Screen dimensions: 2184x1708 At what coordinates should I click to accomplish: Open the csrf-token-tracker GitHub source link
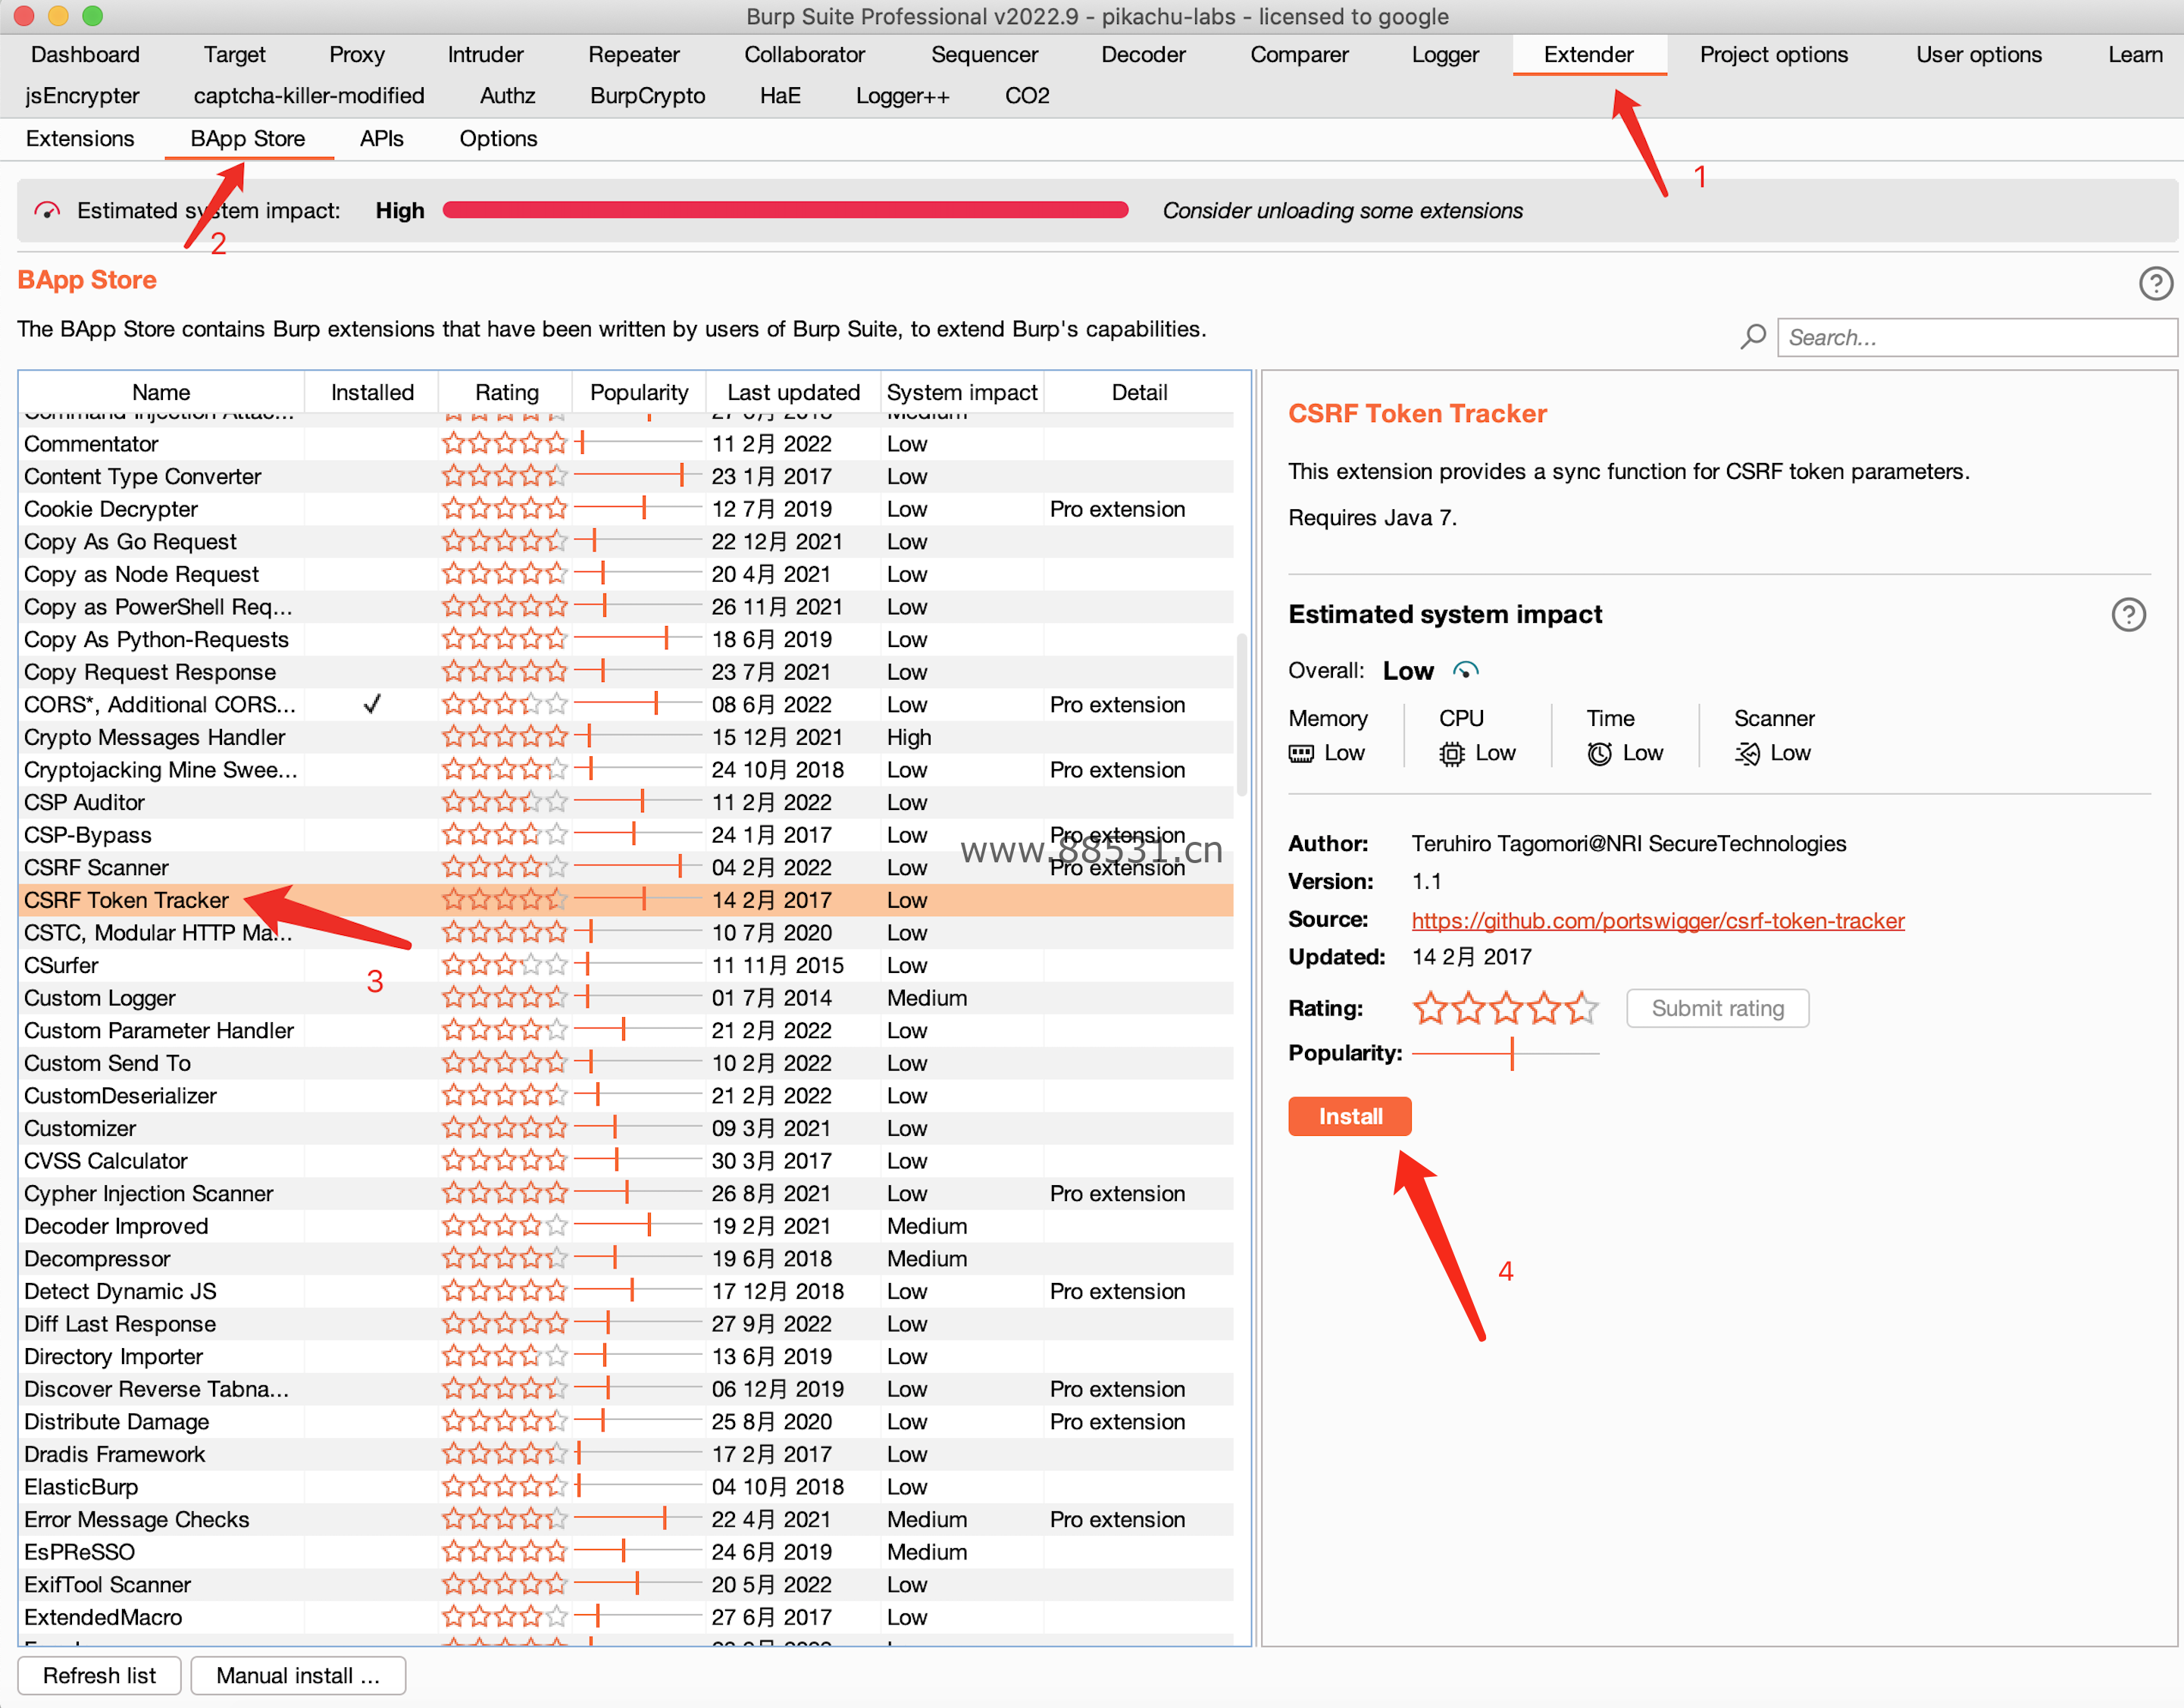click(1657, 920)
